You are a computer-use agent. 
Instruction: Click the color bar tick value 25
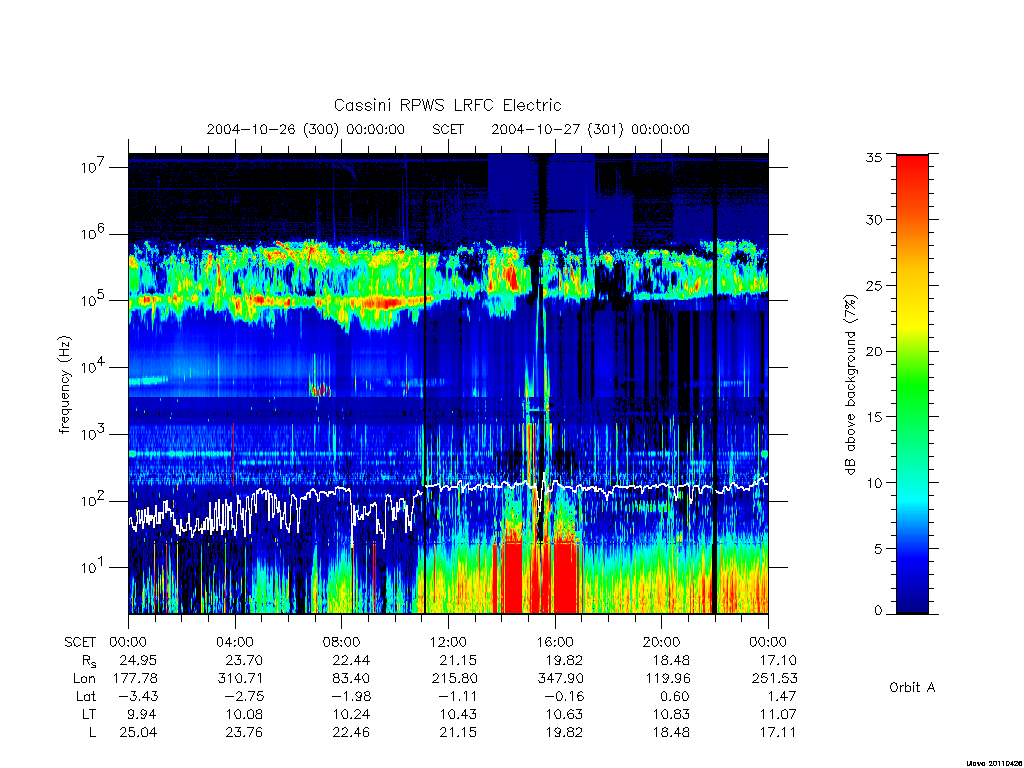tap(873, 285)
